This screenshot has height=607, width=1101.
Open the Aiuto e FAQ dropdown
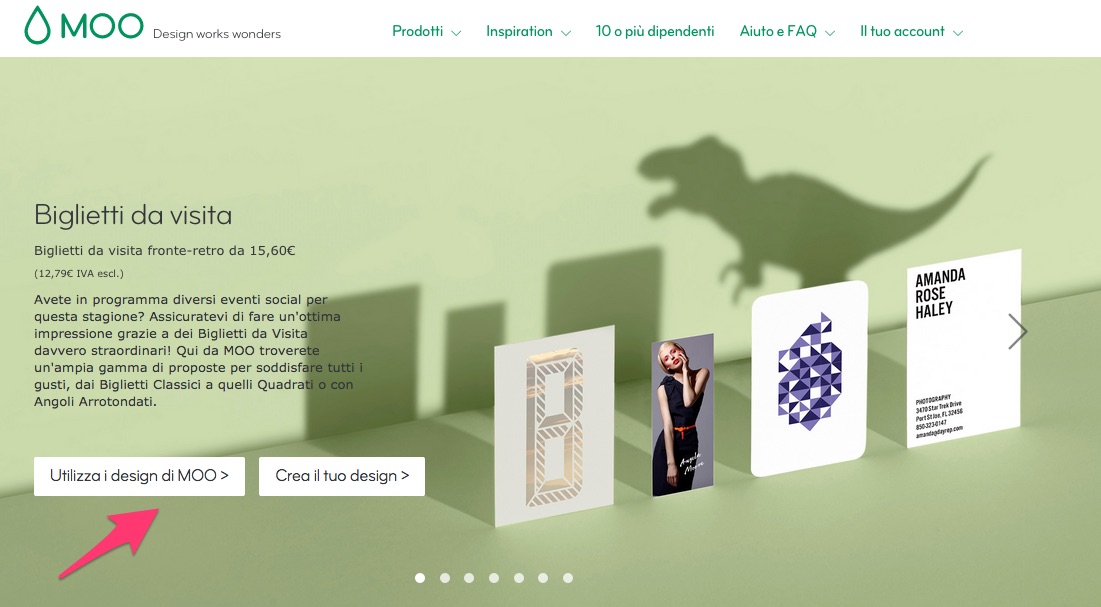(x=787, y=32)
